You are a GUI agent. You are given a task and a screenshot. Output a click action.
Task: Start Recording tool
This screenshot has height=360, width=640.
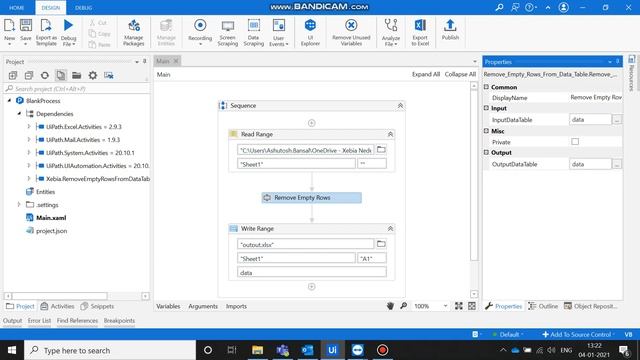click(x=200, y=31)
